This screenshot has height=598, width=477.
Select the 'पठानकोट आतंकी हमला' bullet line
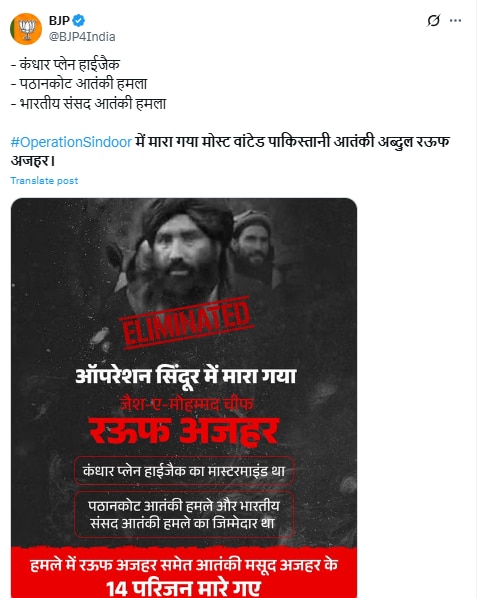click(79, 84)
